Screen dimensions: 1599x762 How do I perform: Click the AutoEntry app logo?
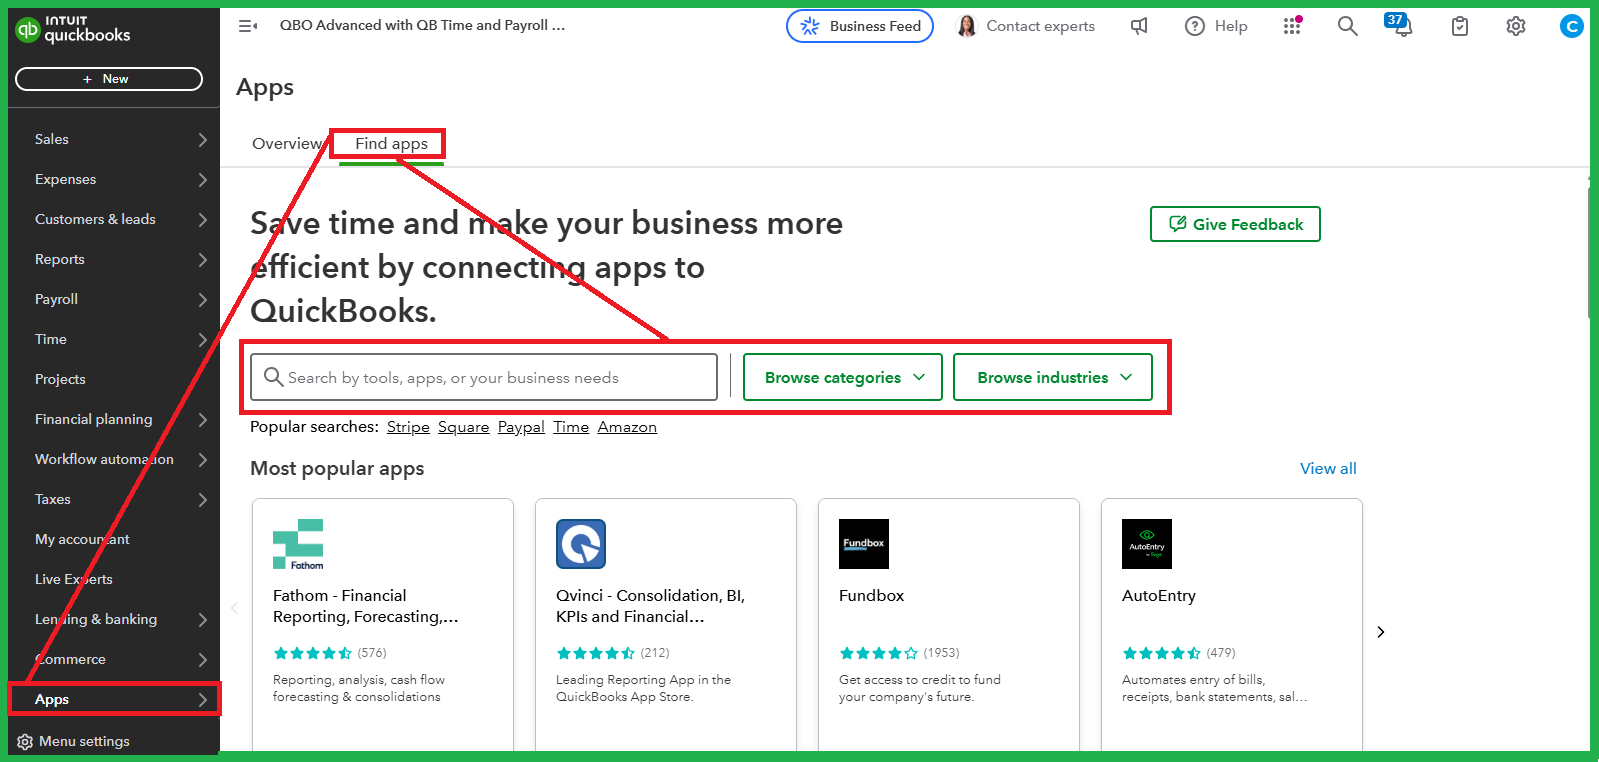click(1147, 544)
